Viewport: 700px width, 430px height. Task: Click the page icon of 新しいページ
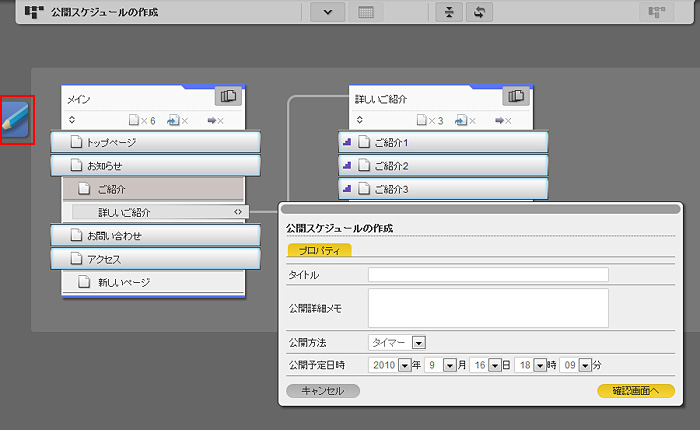click(84, 282)
